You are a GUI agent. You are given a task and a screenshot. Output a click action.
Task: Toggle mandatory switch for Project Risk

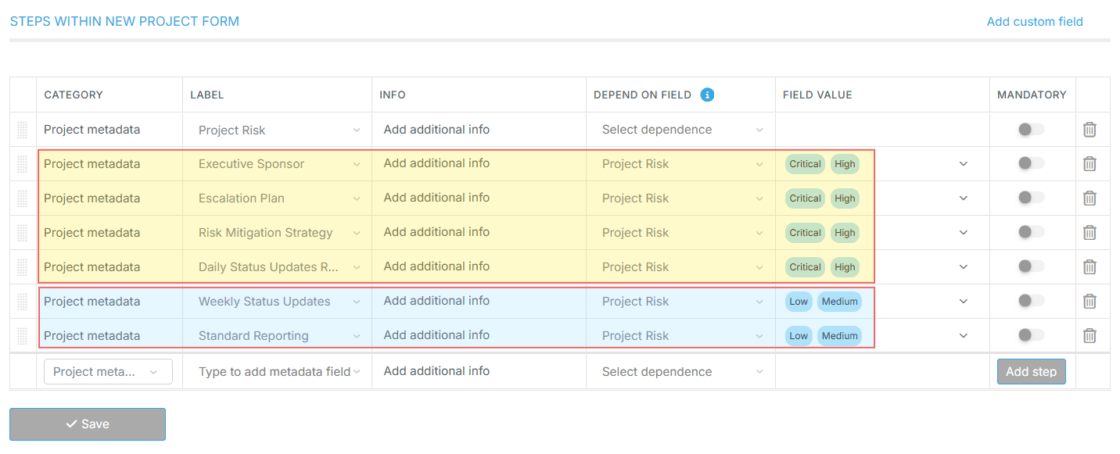tap(1030, 130)
